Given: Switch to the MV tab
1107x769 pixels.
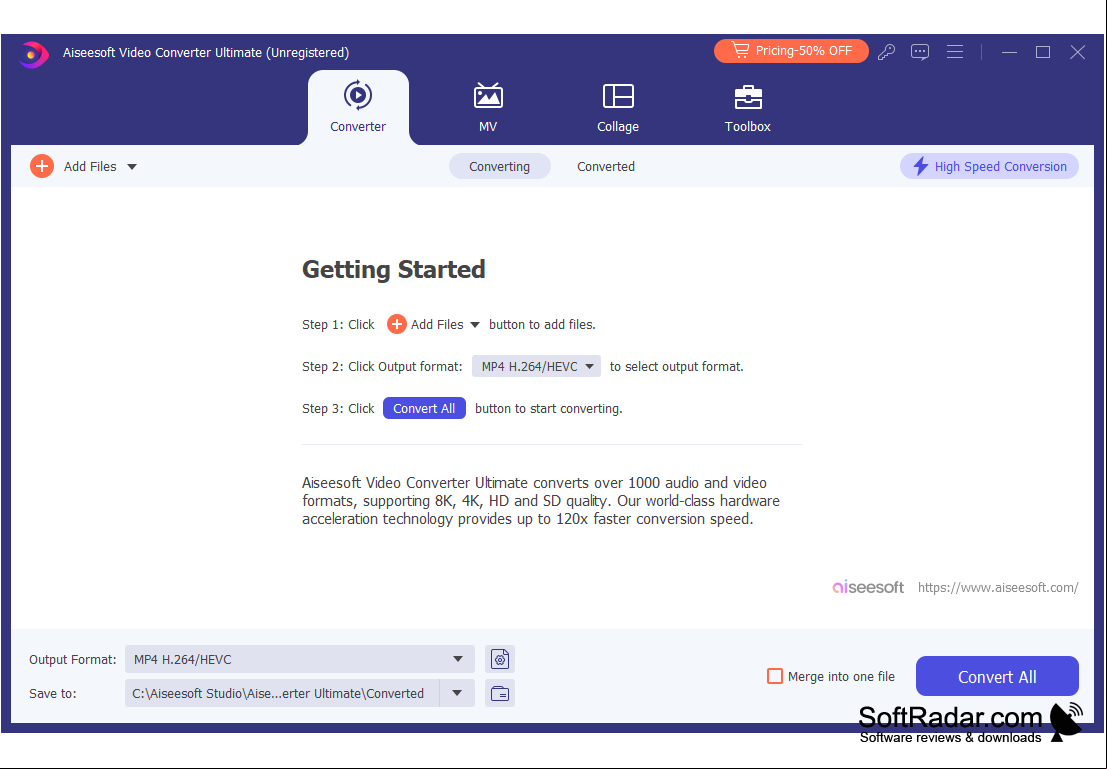Looking at the screenshot, I should (488, 107).
